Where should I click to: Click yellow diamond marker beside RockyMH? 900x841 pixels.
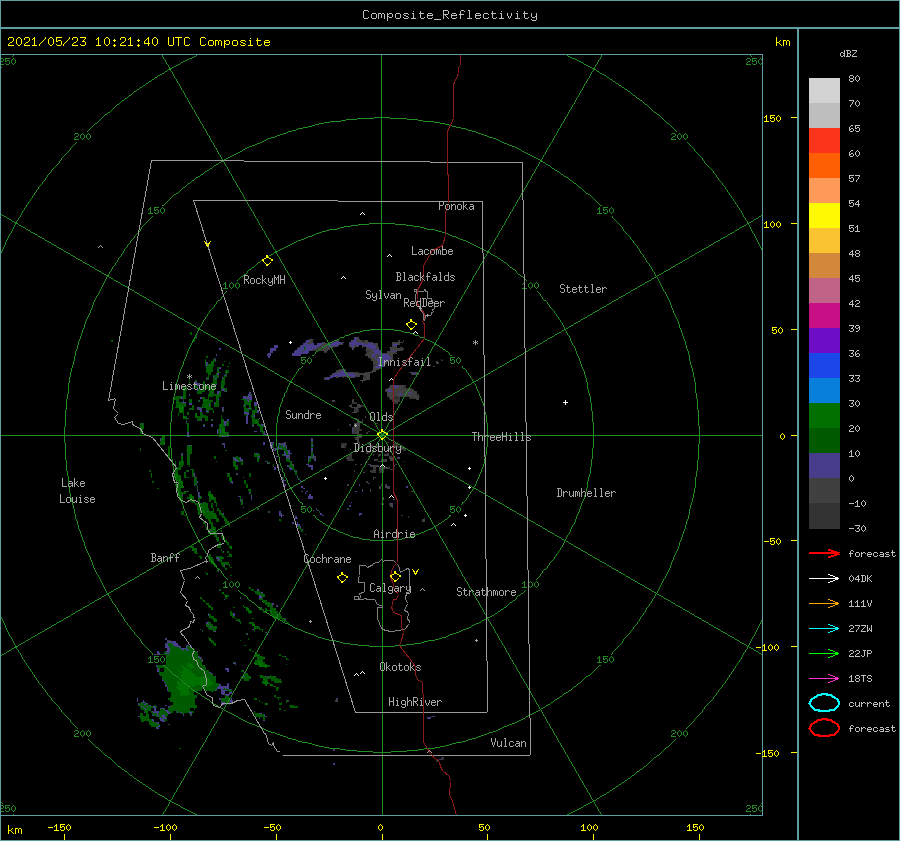pyautogui.click(x=267, y=261)
